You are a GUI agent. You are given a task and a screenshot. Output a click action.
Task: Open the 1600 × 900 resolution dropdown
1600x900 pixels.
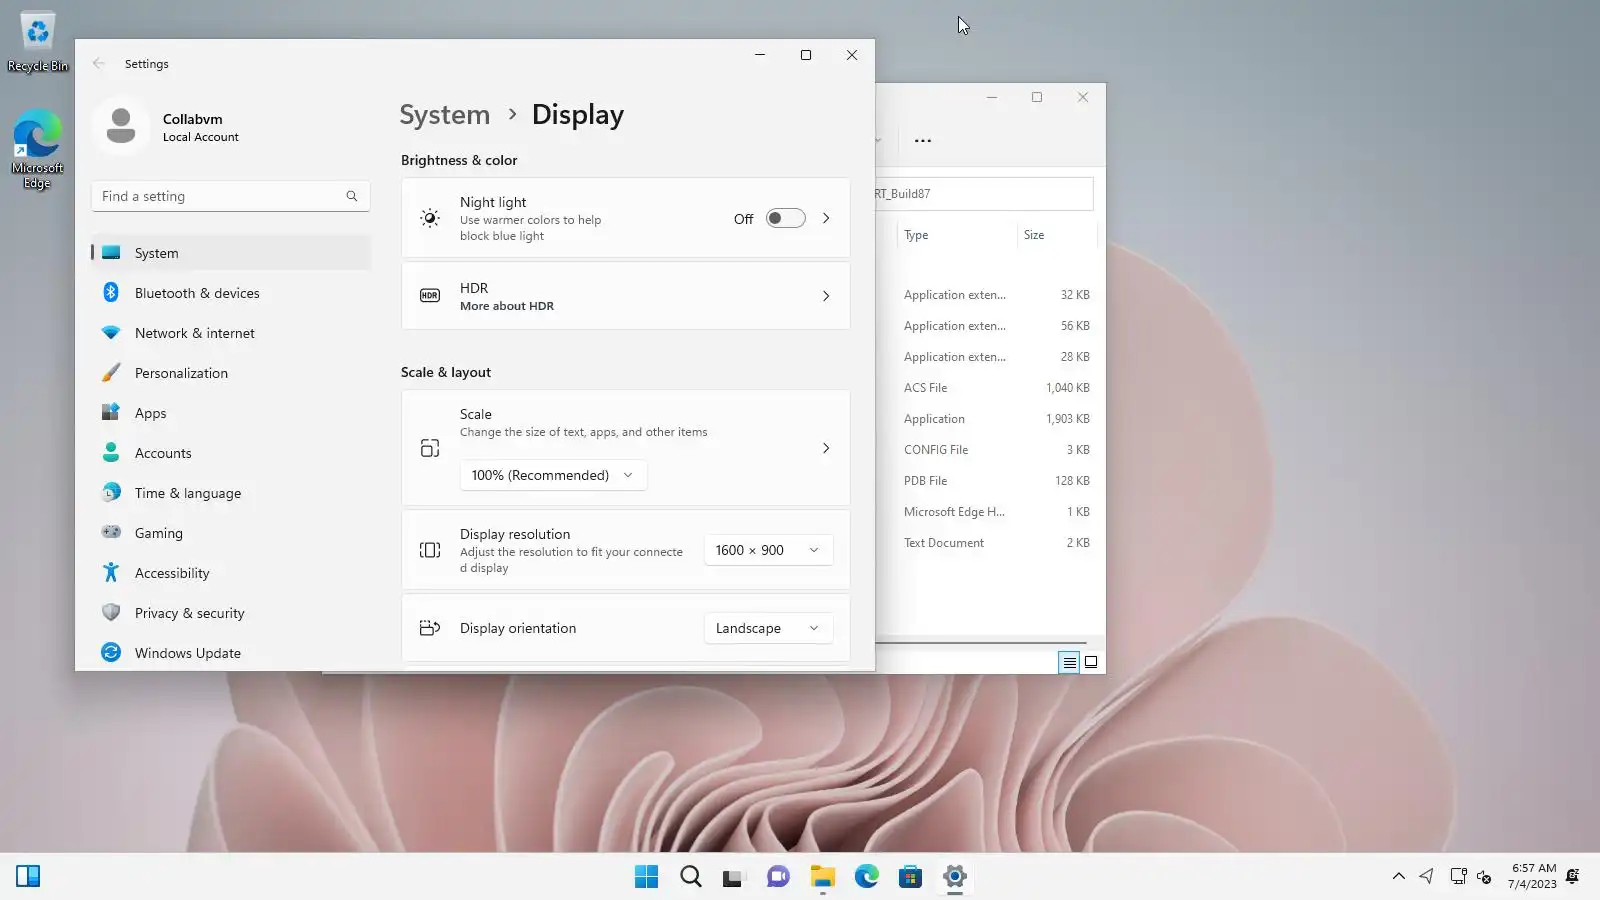coord(768,550)
